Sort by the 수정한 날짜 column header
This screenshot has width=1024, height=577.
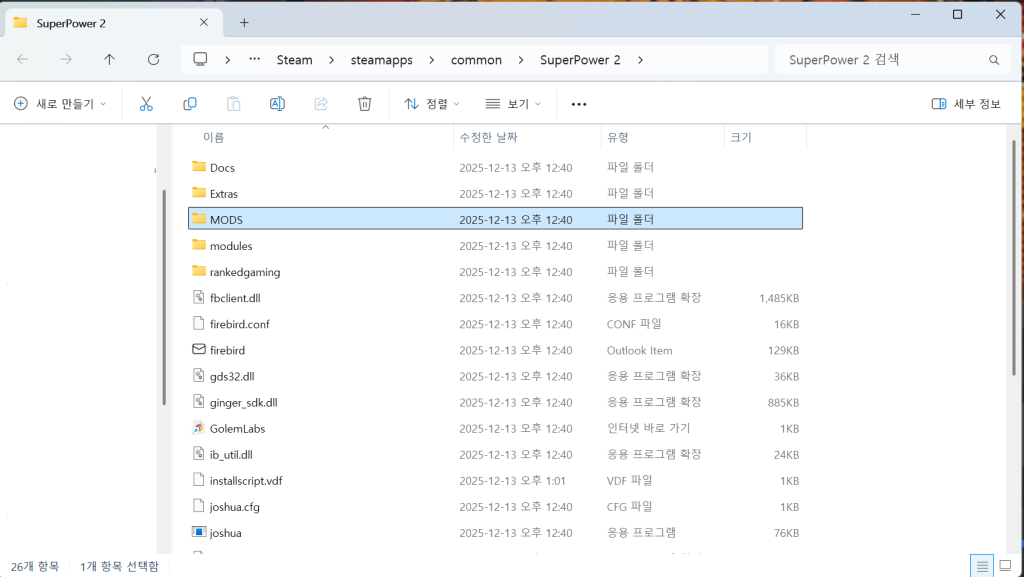(x=488, y=137)
